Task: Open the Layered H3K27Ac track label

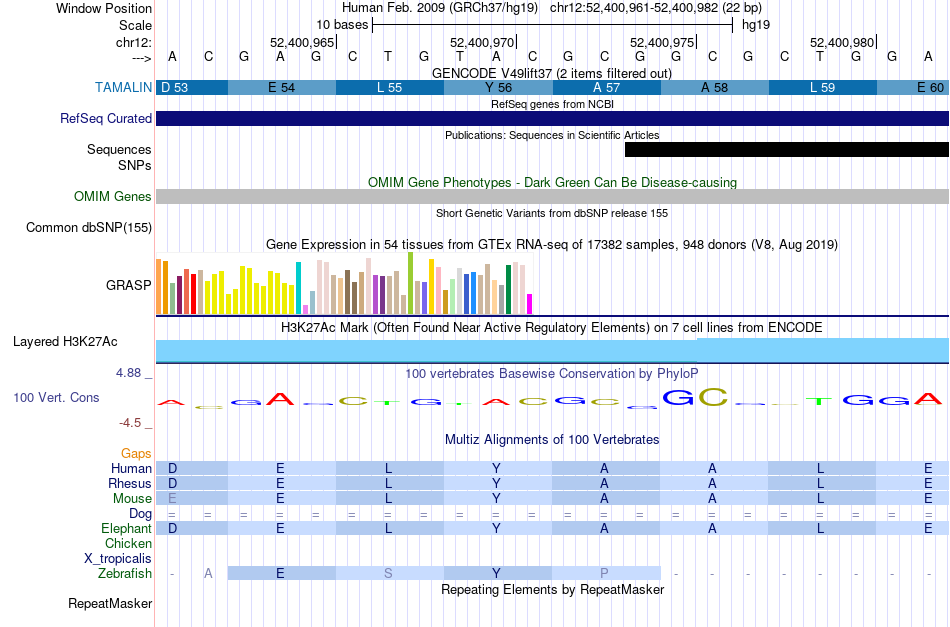Action: click(65, 342)
